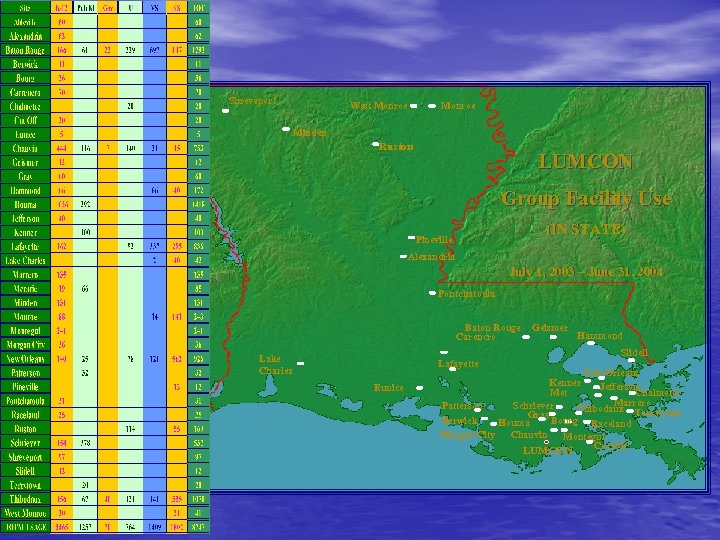The width and height of the screenshot is (720, 540).
Task: Click the Chalmette label on the map
Action: point(658,393)
